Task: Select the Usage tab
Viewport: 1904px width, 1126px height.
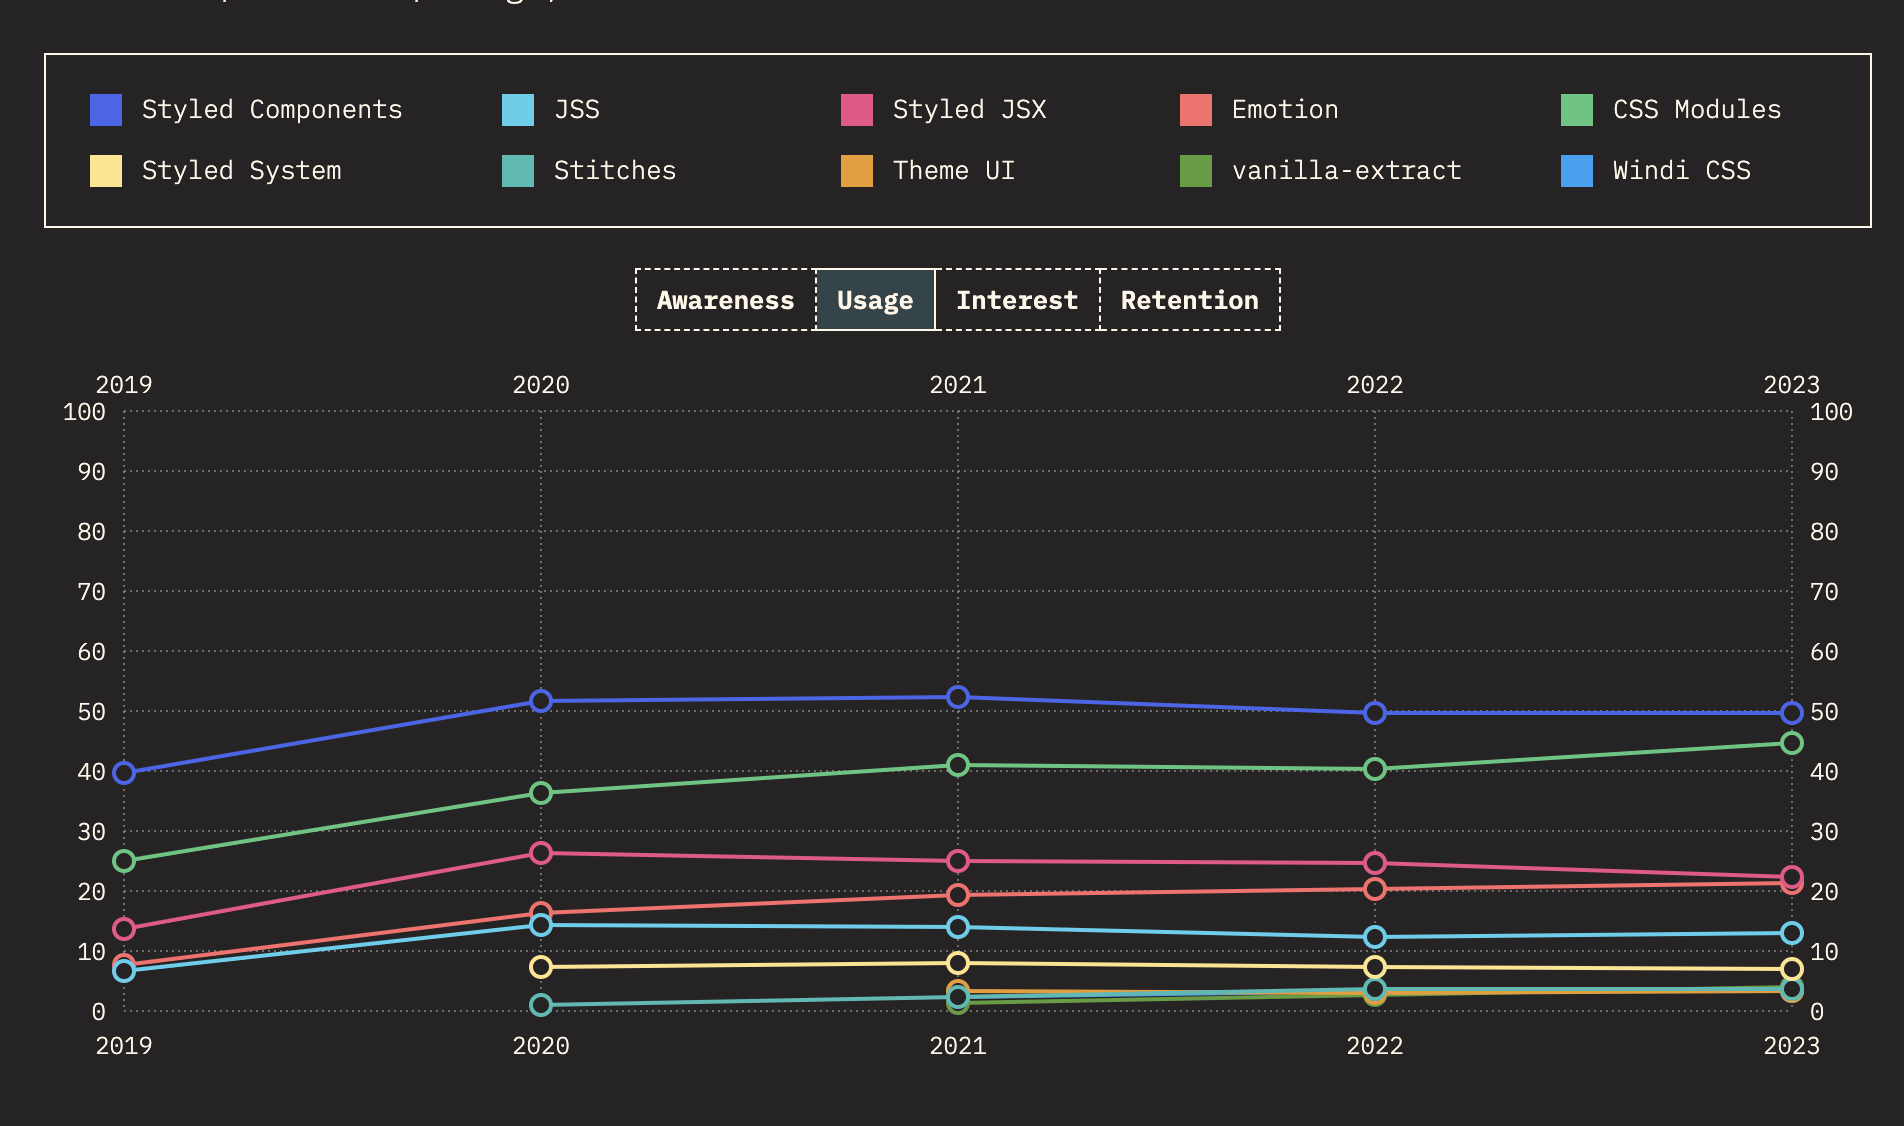Action: (x=875, y=300)
